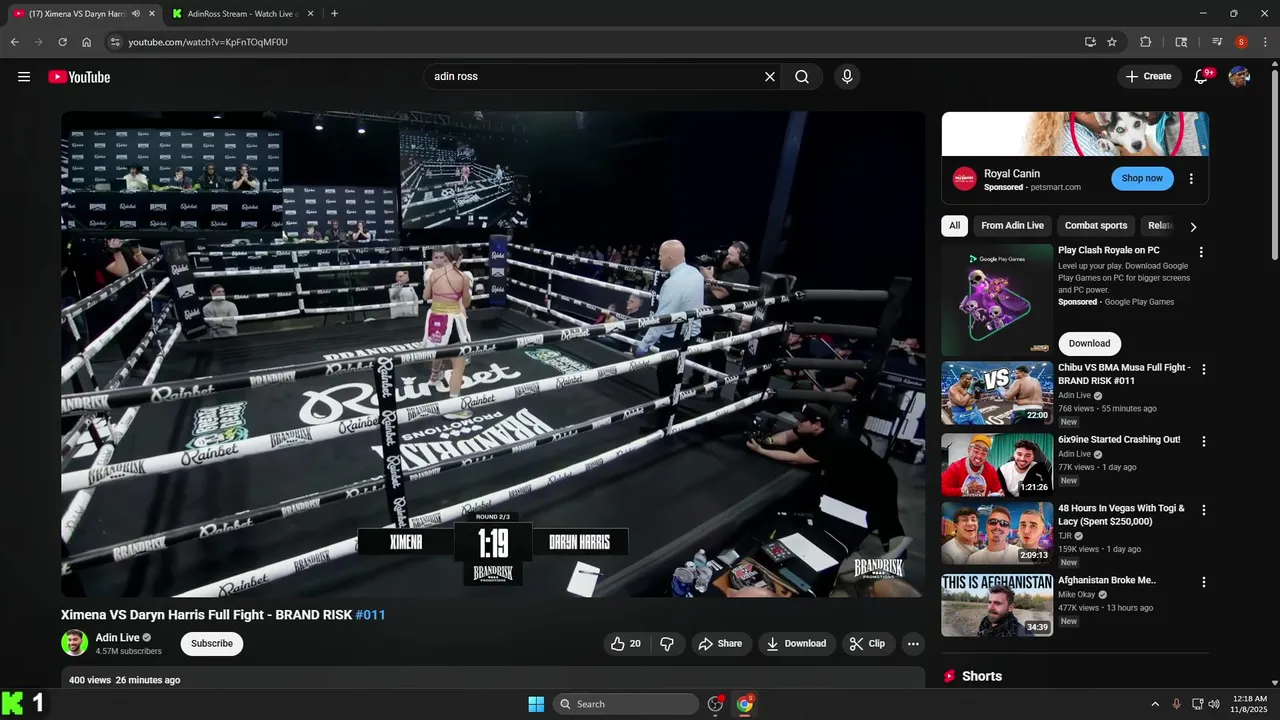
Task: Open options for Chibu VS BMA Musa
Action: (1203, 369)
